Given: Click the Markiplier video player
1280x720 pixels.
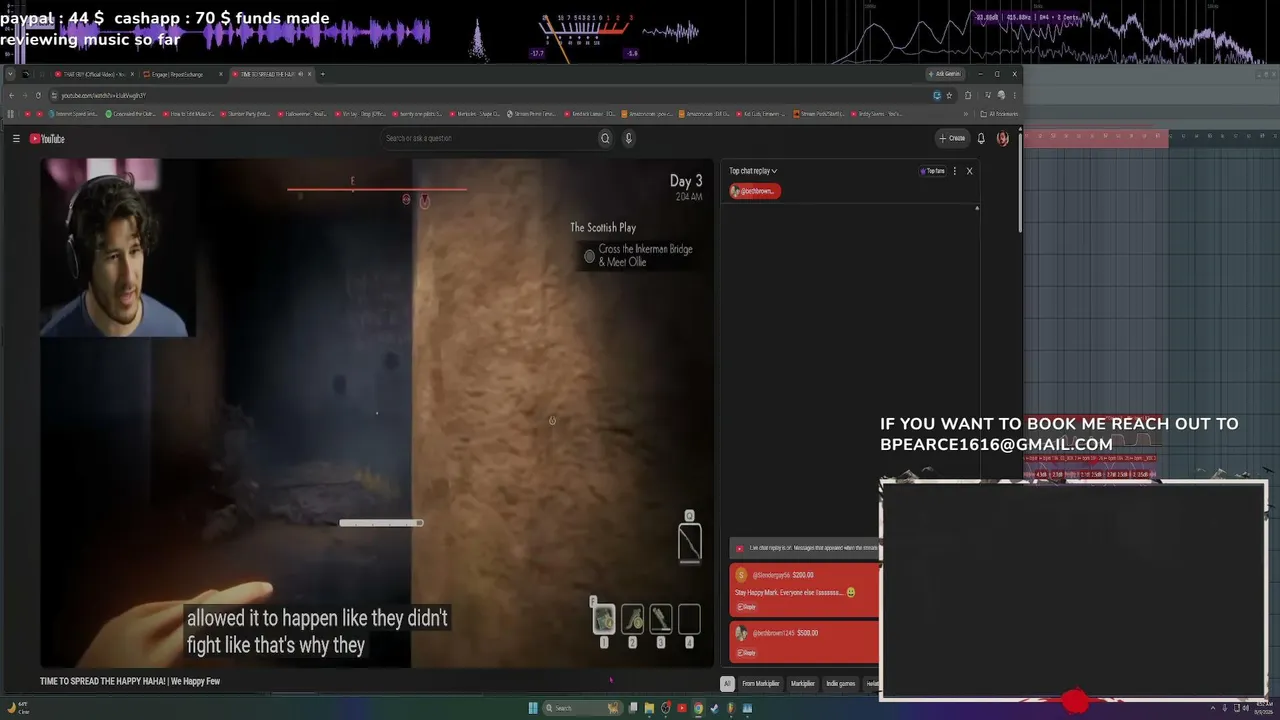Looking at the screenshot, I should click(x=377, y=412).
